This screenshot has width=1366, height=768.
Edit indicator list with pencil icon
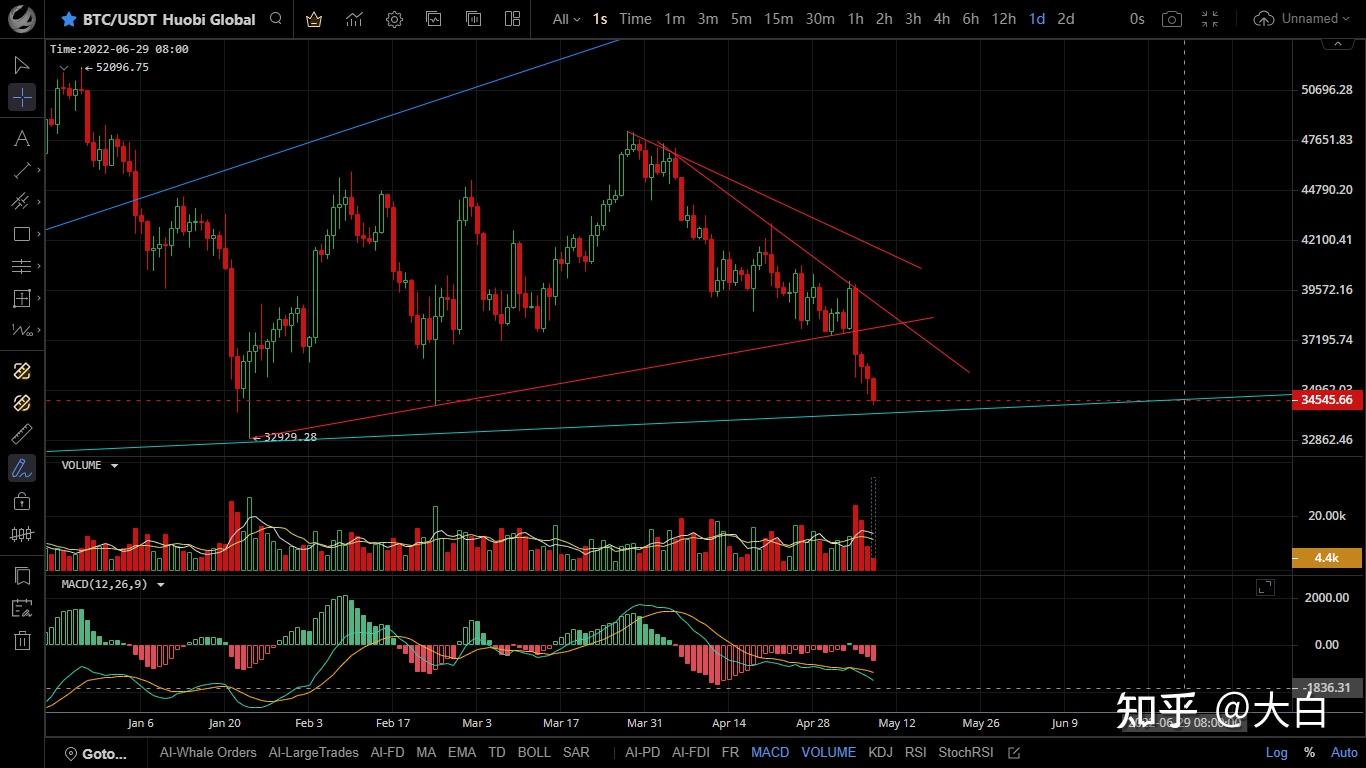pos(1014,752)
